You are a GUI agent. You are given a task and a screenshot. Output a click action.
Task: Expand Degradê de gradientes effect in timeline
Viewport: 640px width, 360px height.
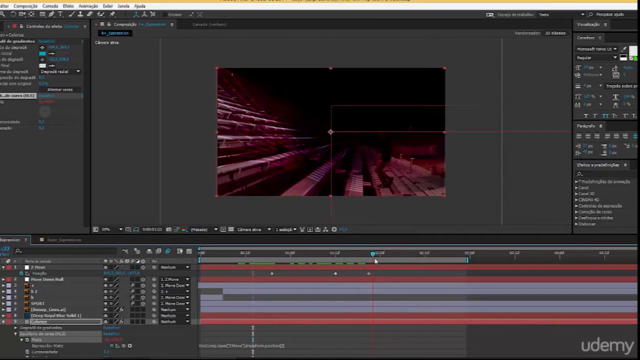pyautogui.click(x=16, y=328)
